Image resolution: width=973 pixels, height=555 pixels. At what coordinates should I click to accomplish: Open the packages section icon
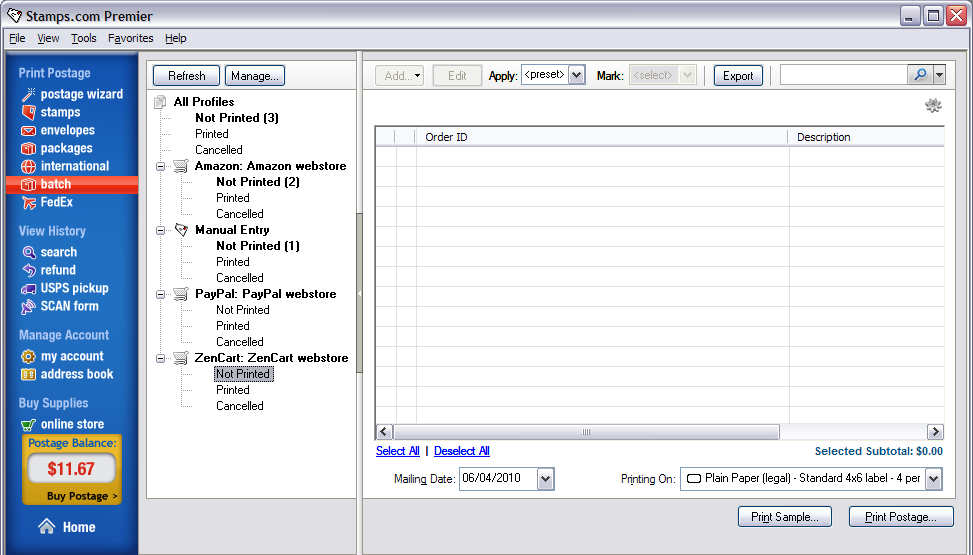29,148
